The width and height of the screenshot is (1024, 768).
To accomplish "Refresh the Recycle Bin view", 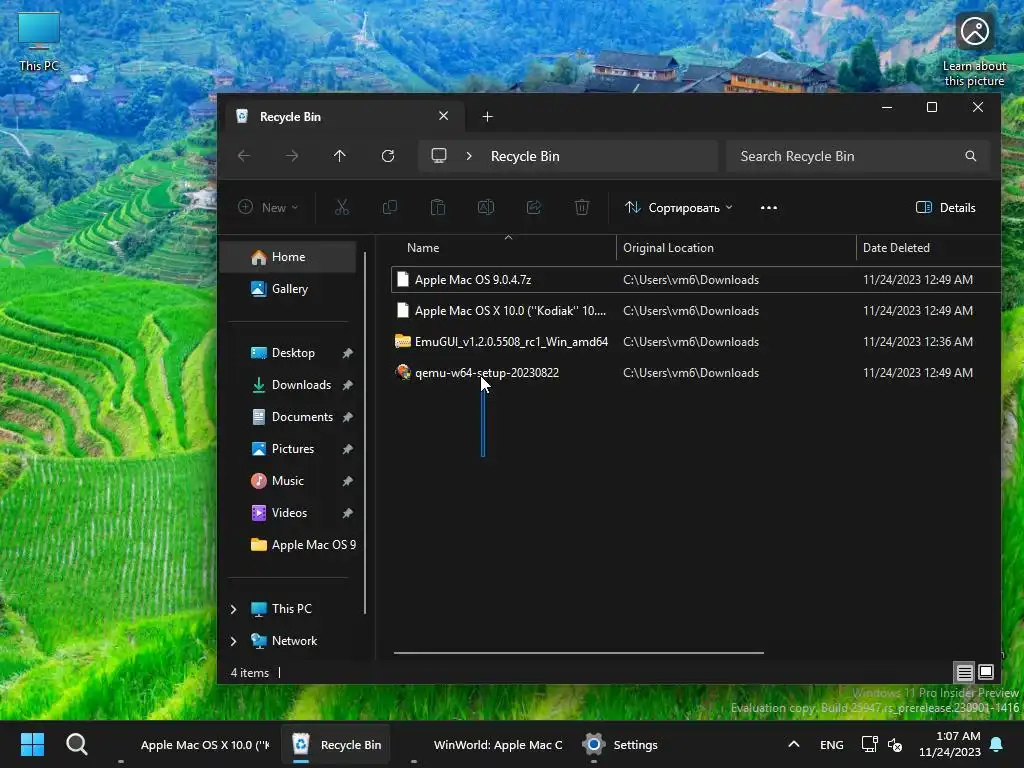I will tap(388, 156).
